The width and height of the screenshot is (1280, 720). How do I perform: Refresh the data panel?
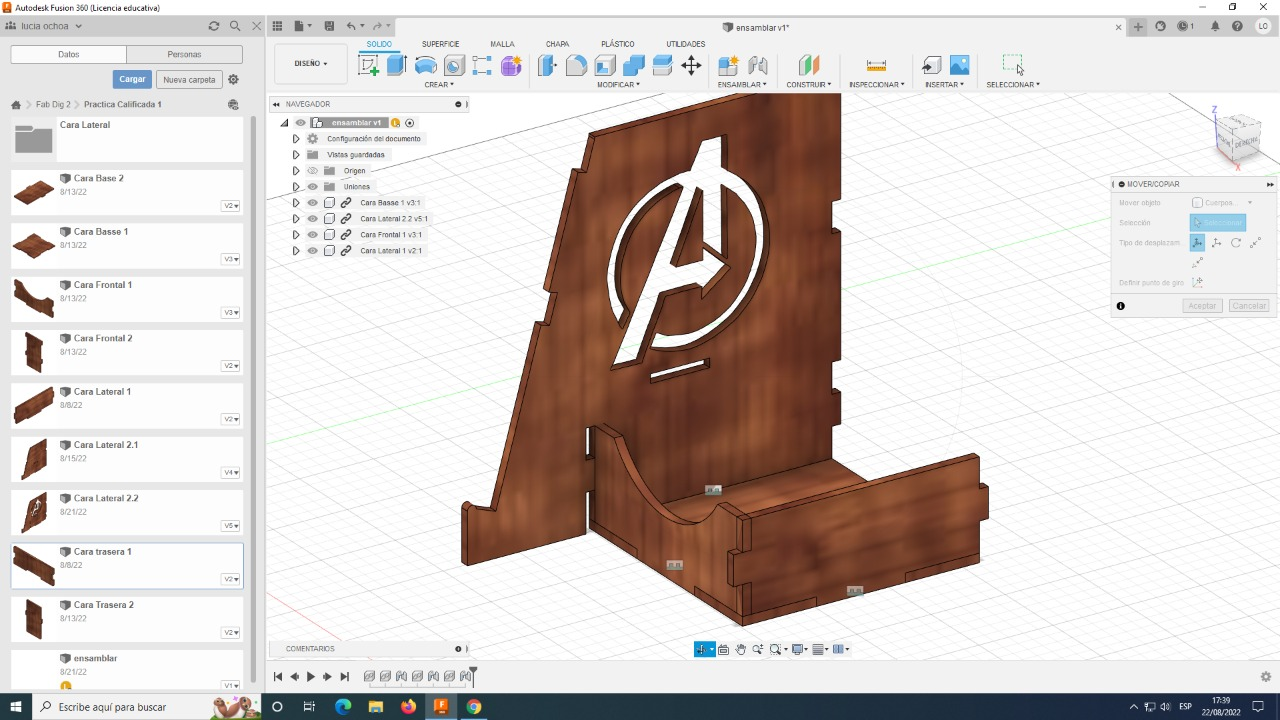pyautogui.click(x=213, y=26)
